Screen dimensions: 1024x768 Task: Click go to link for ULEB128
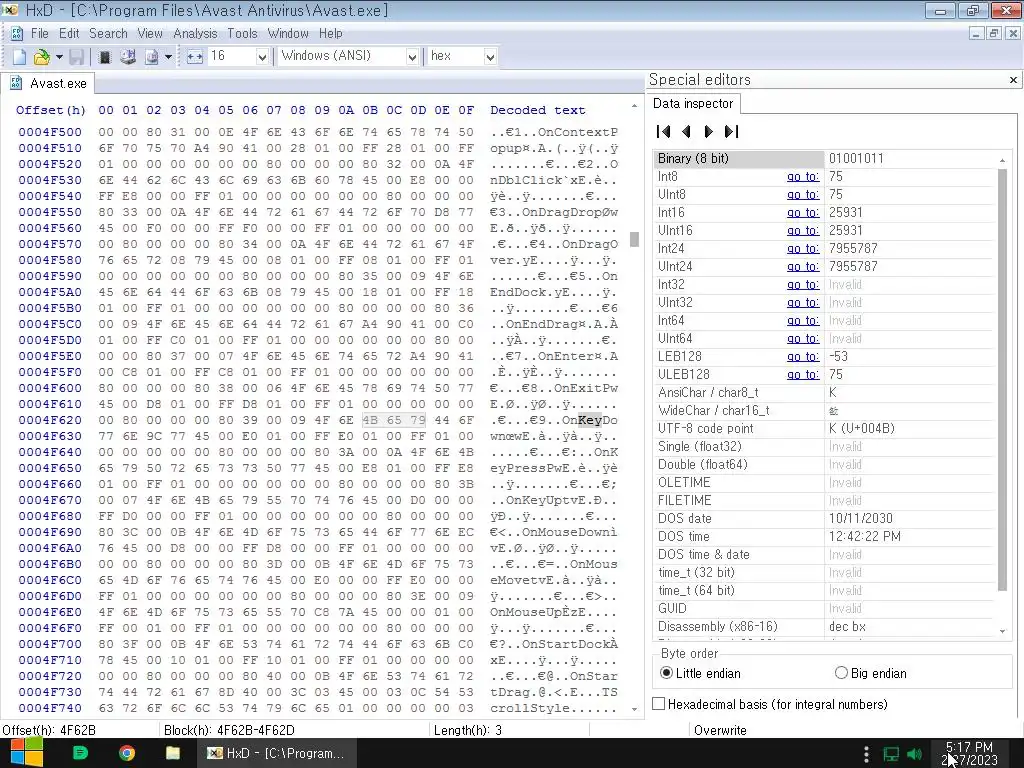[x=803, y=374]
